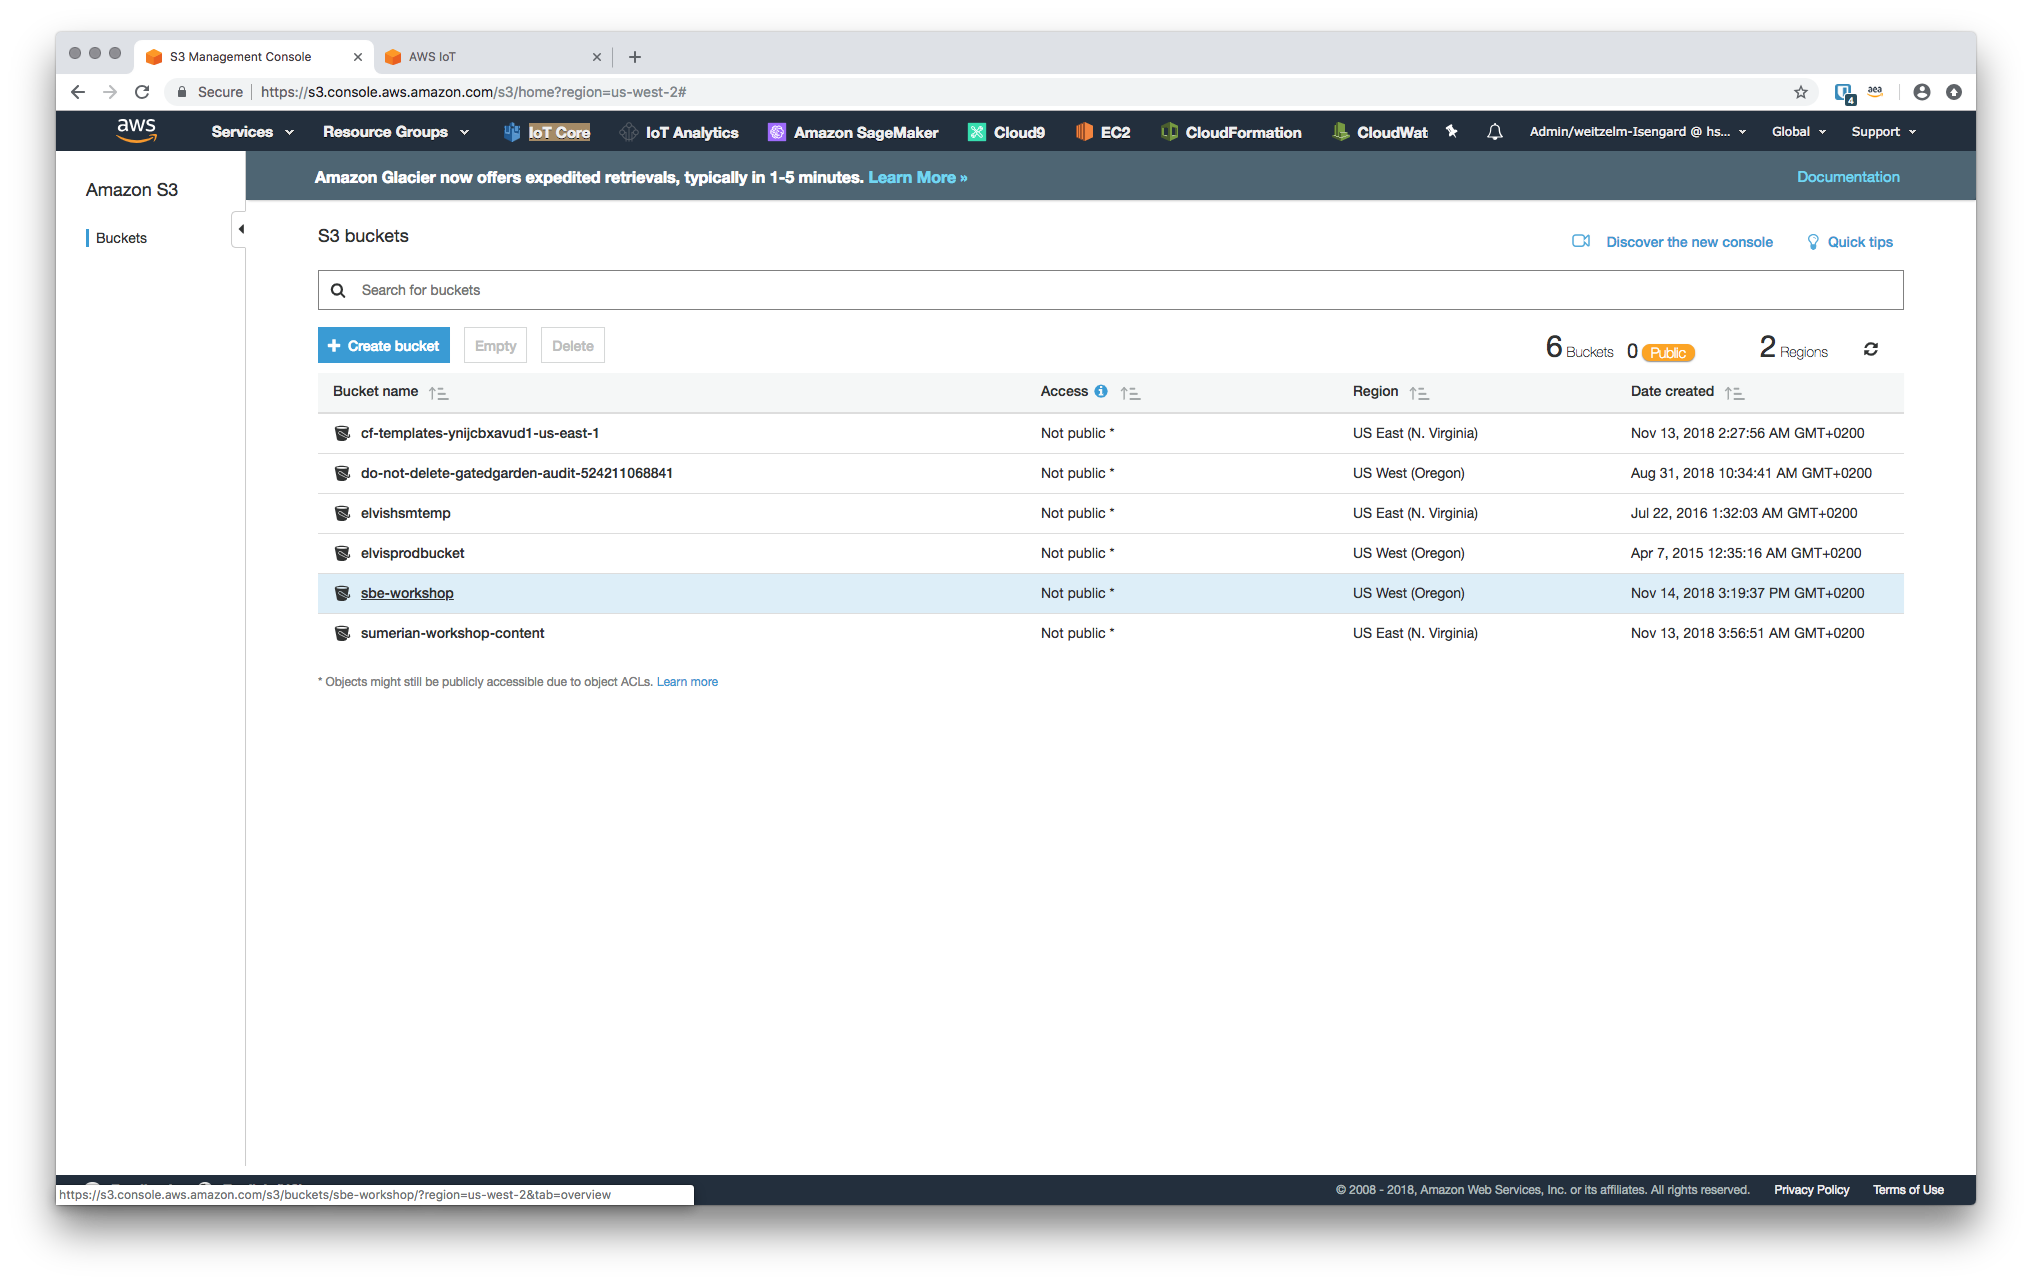
Task: Open CloudWatch service shortcut
Action: point(1380,132)
